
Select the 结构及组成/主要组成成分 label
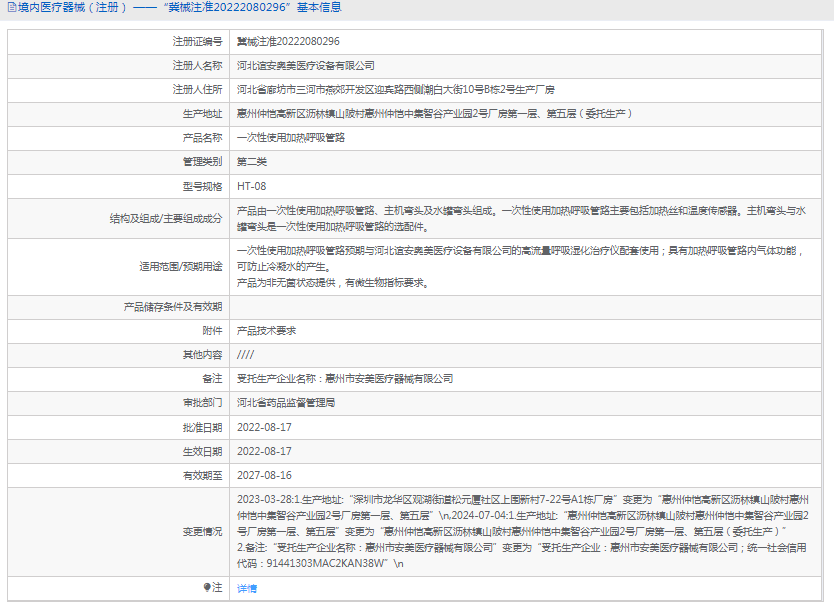[x=166, y=219]
